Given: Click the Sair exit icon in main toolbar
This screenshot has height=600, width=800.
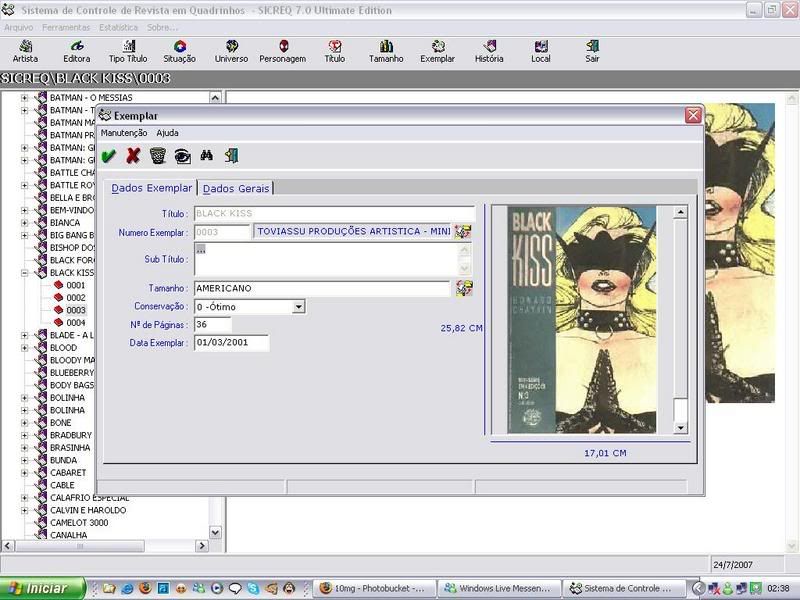Looking at the screenshot, I should (x=592, y=51).
